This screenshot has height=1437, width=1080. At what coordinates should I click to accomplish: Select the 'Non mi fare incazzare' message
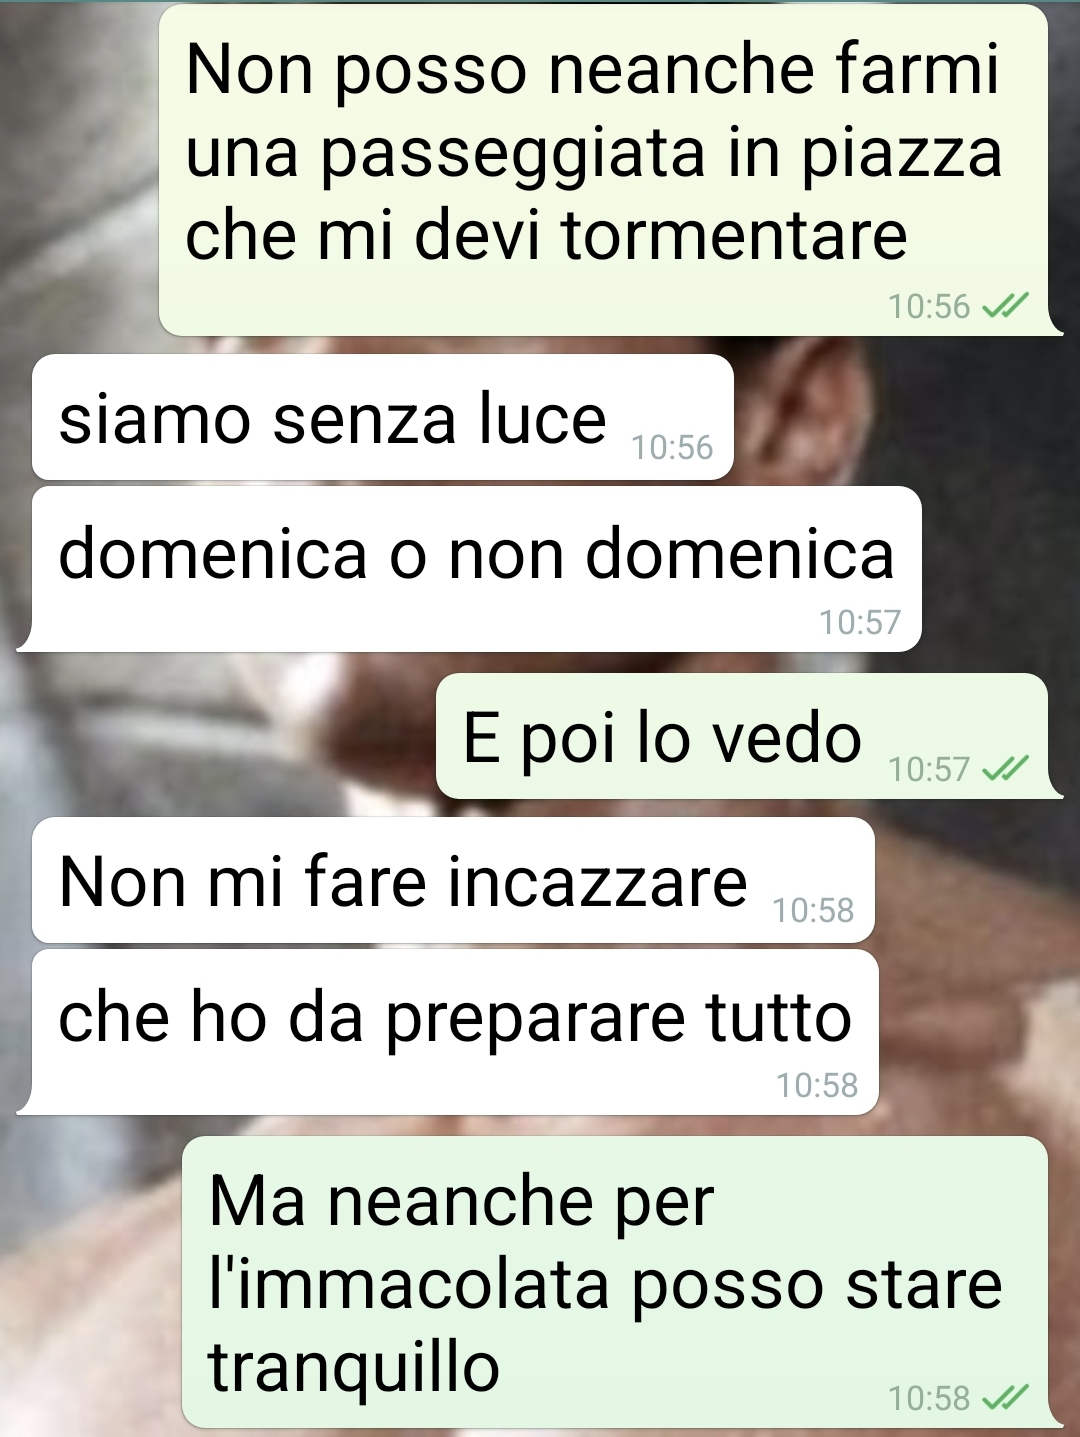tap(453, 880)
